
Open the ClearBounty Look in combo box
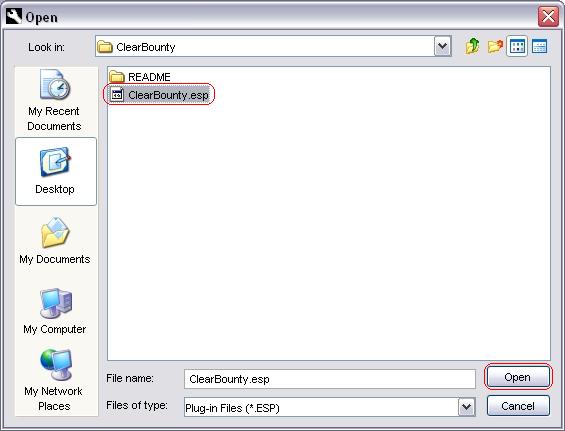click(x=273, y=46)
